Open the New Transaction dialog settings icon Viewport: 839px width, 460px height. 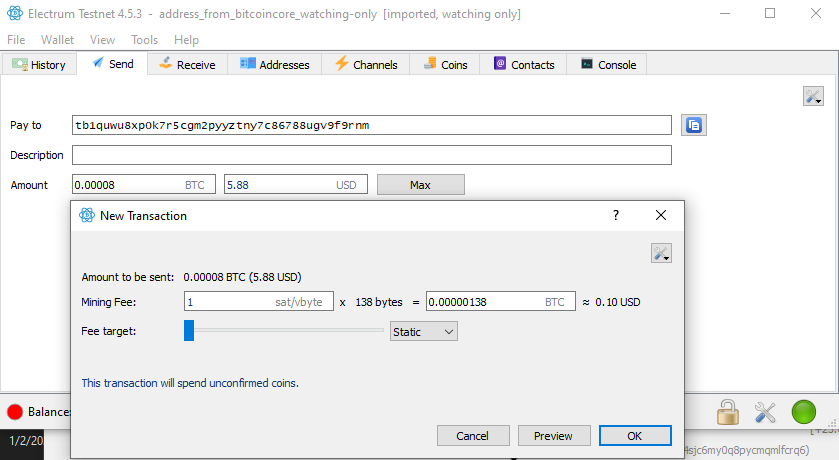[661, 253]
